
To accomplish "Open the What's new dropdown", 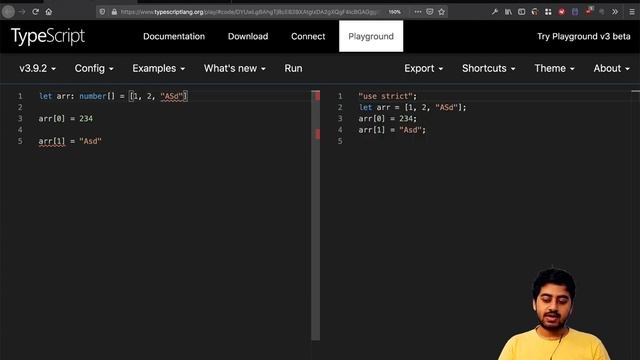I will pyautogui.click(x=235, y=68).
